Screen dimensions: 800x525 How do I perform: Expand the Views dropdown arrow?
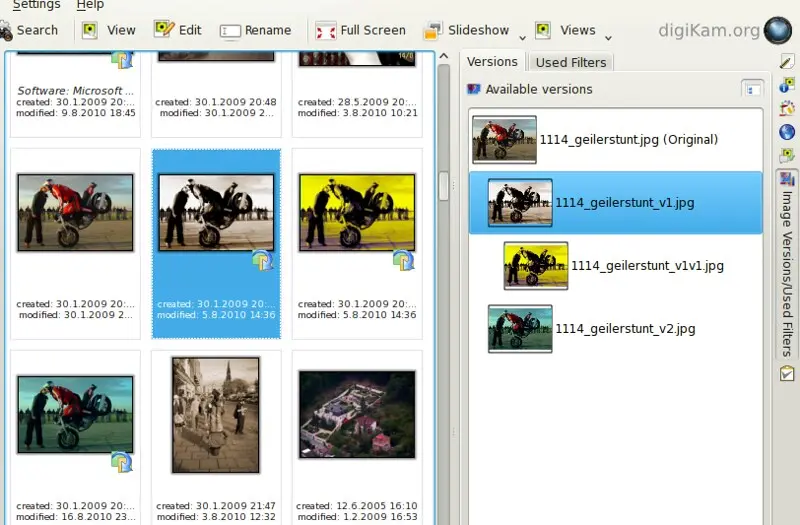click(x=608, y=37)
